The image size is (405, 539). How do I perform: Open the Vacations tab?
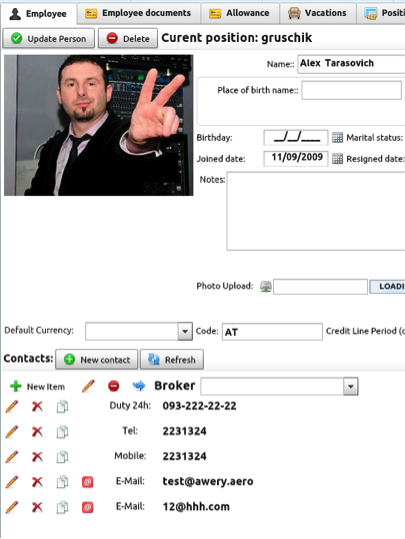[x=318, y=13]
